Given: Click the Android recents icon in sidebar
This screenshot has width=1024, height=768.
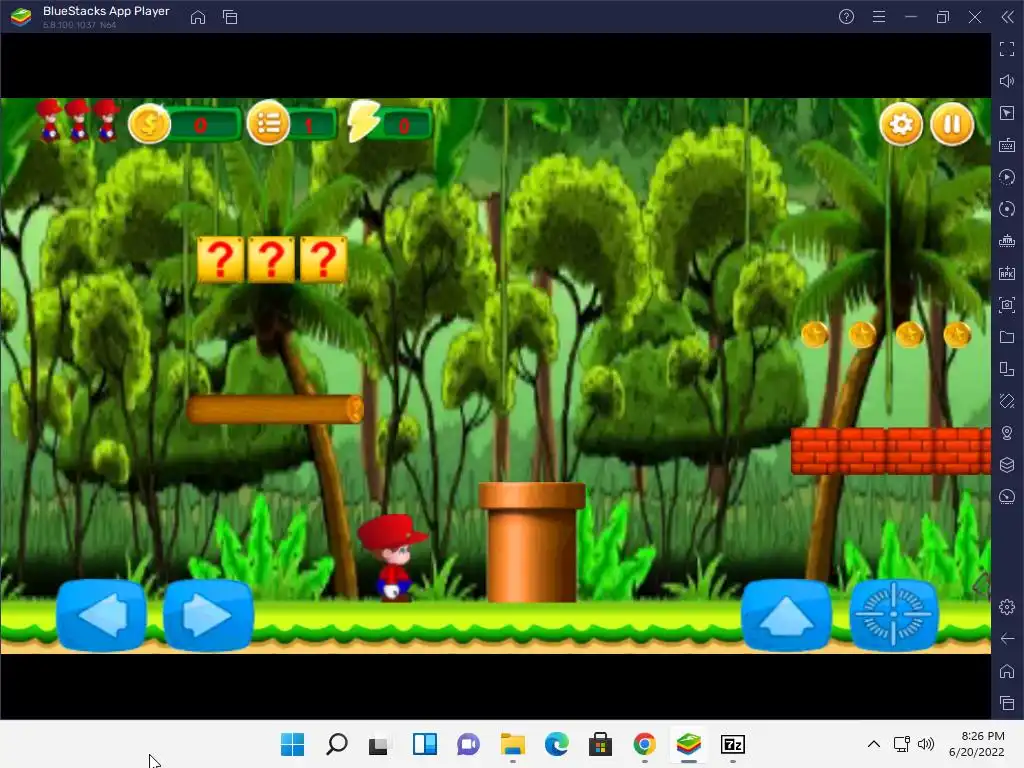Looking at the screenshot, I should click(1007, 703).
